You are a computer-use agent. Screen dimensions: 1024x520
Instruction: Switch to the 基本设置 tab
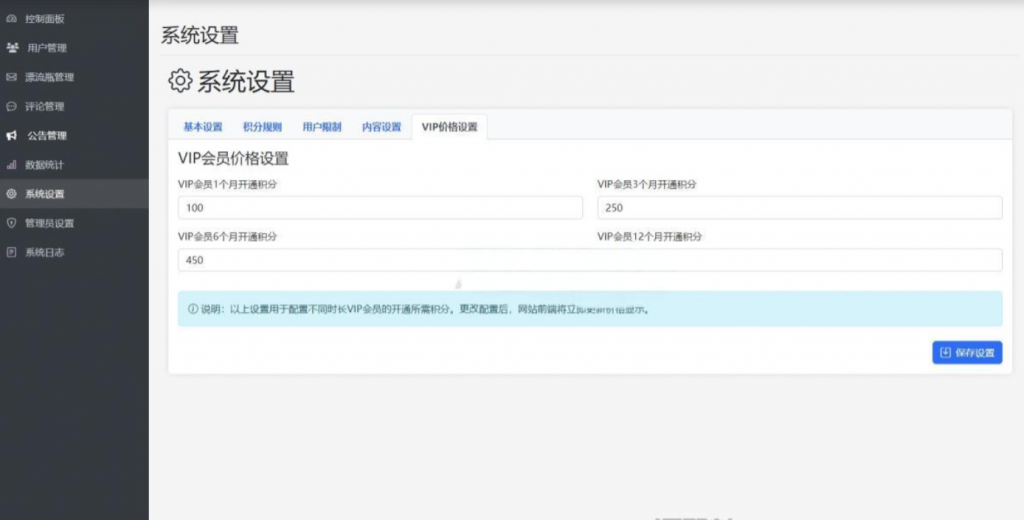pos(202,127)
